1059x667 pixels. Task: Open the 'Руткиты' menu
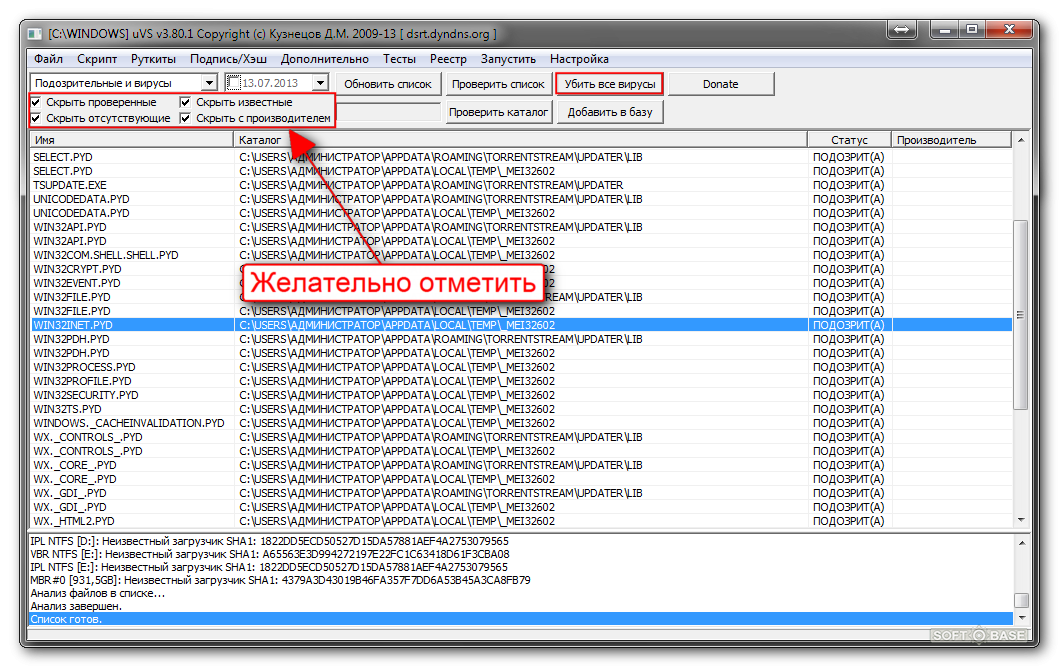click(153, 59)
